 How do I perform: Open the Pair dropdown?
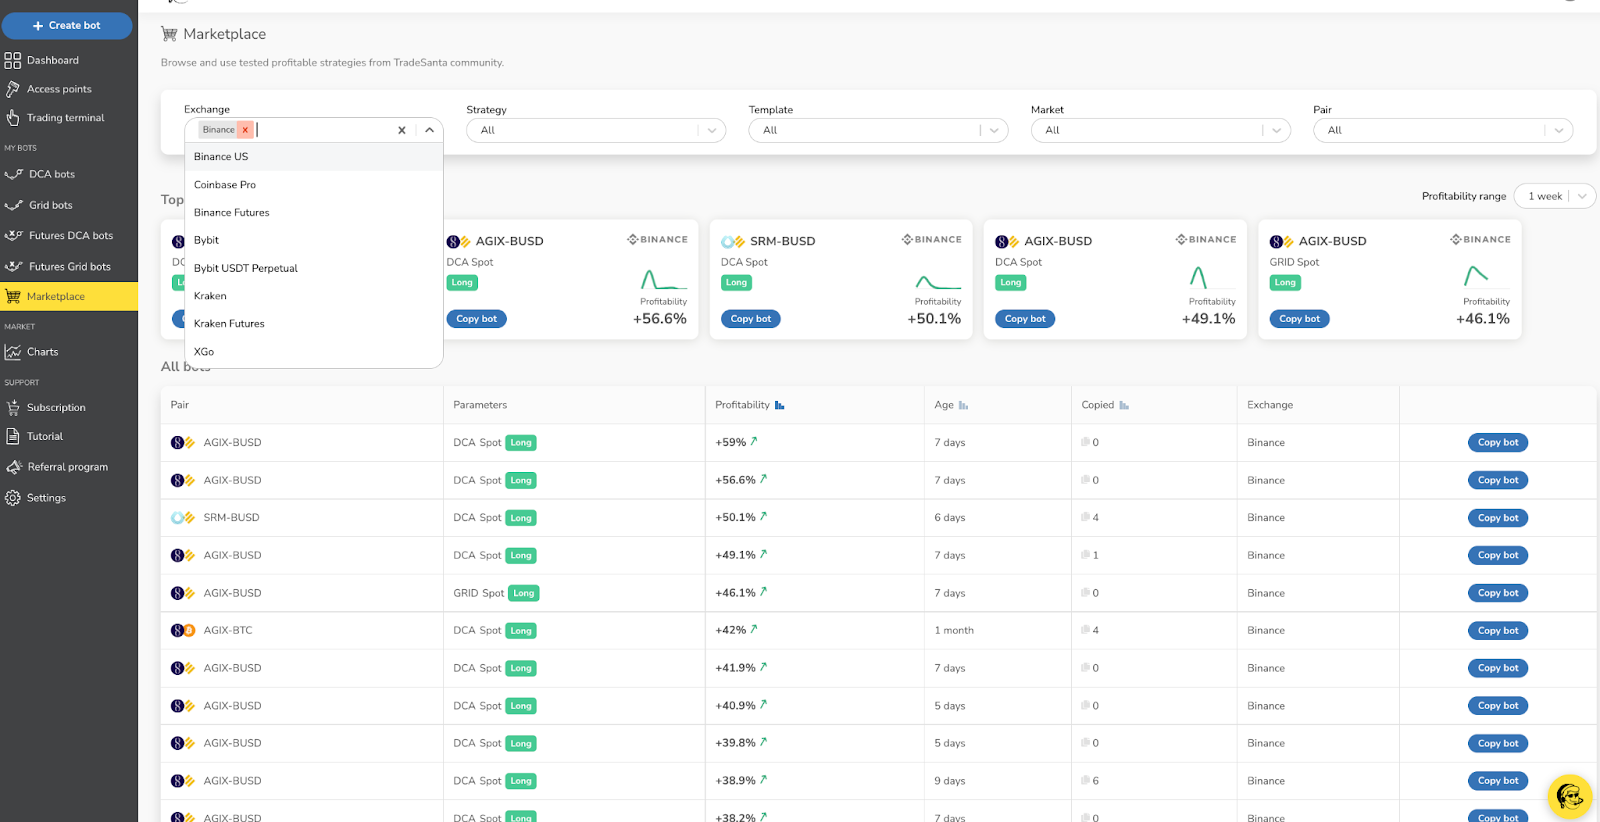(1443, 130)
